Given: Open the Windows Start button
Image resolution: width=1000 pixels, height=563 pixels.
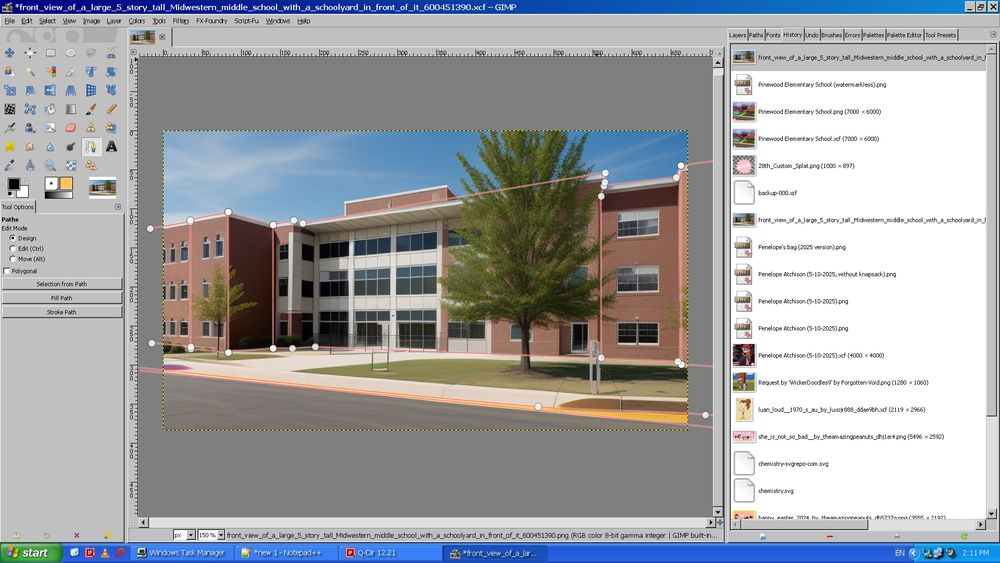Looking at the screenshot, I should pyautogui.click(x=31, y=553).
